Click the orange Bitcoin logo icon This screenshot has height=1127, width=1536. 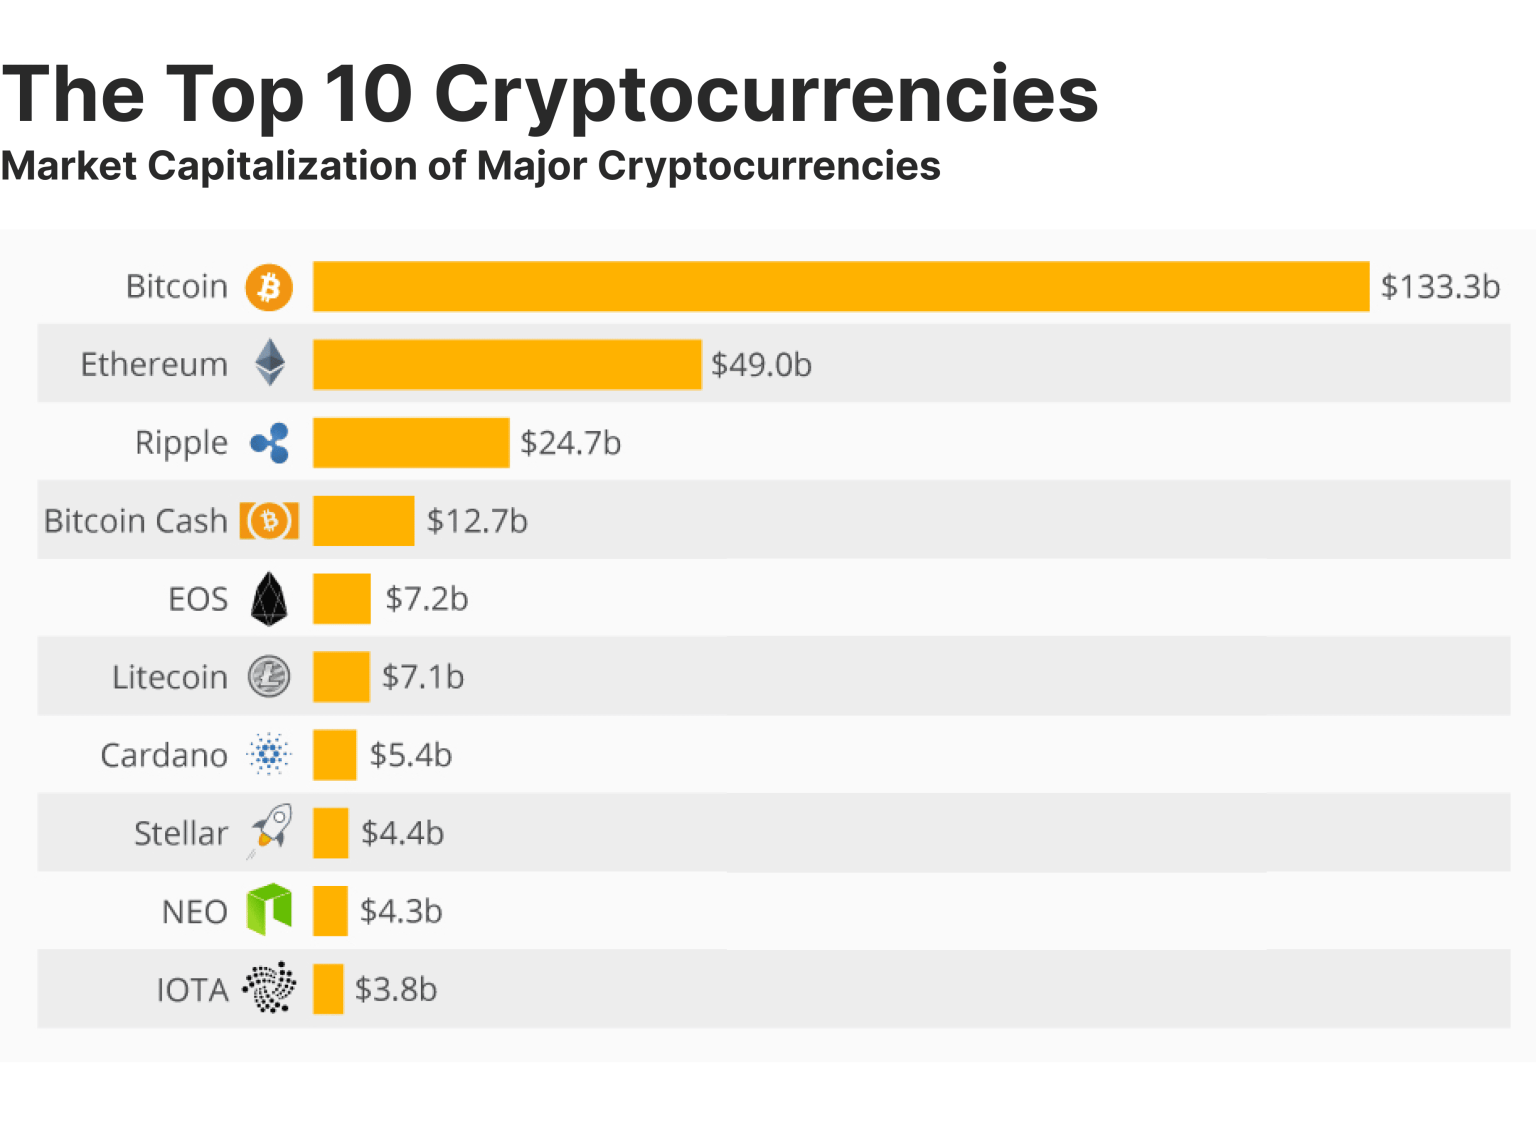click(x=269, y=287)
